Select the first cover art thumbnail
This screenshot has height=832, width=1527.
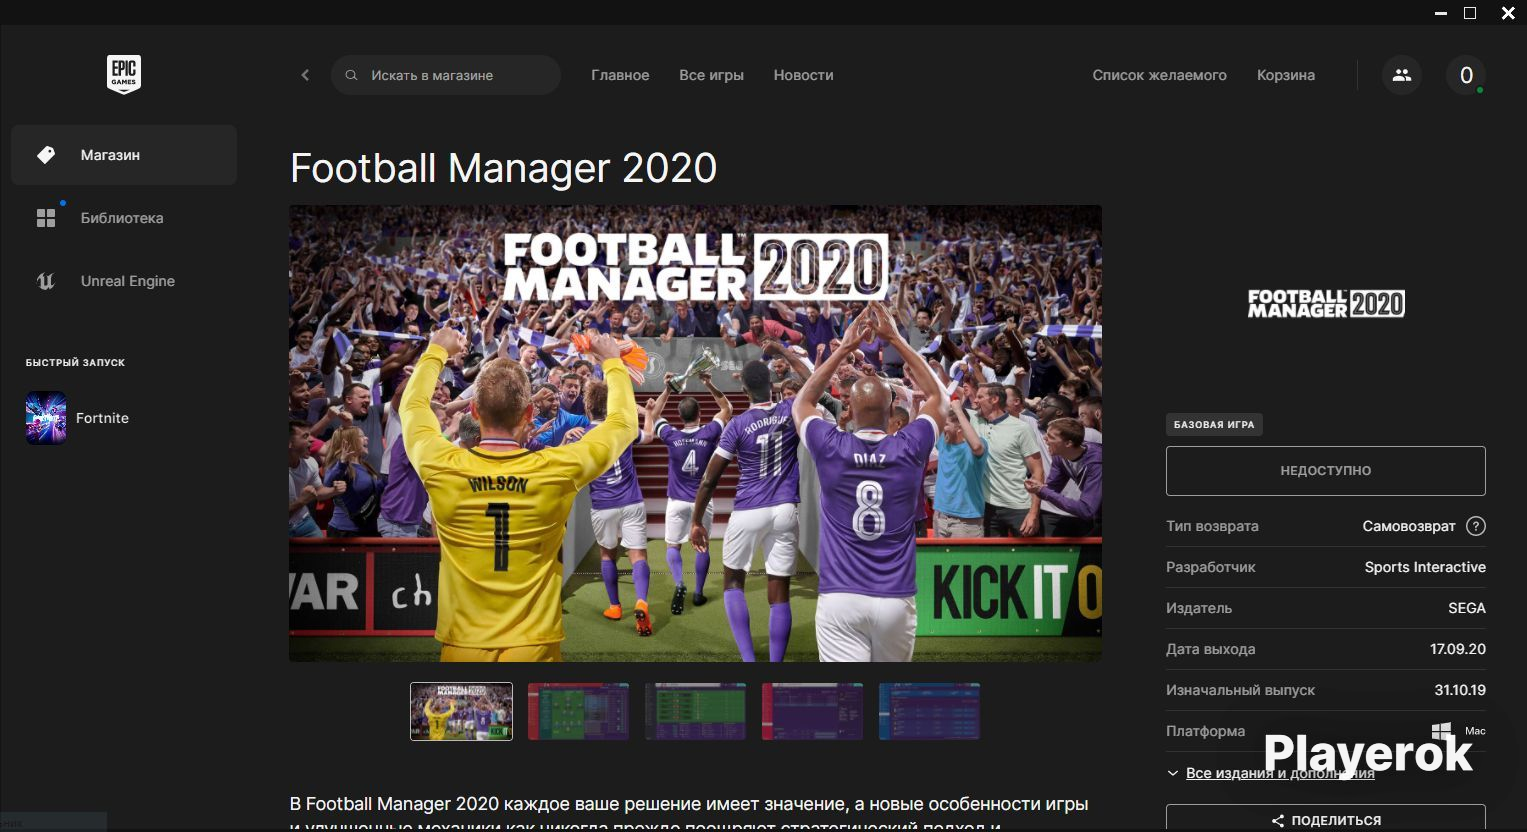pos(461,712)
